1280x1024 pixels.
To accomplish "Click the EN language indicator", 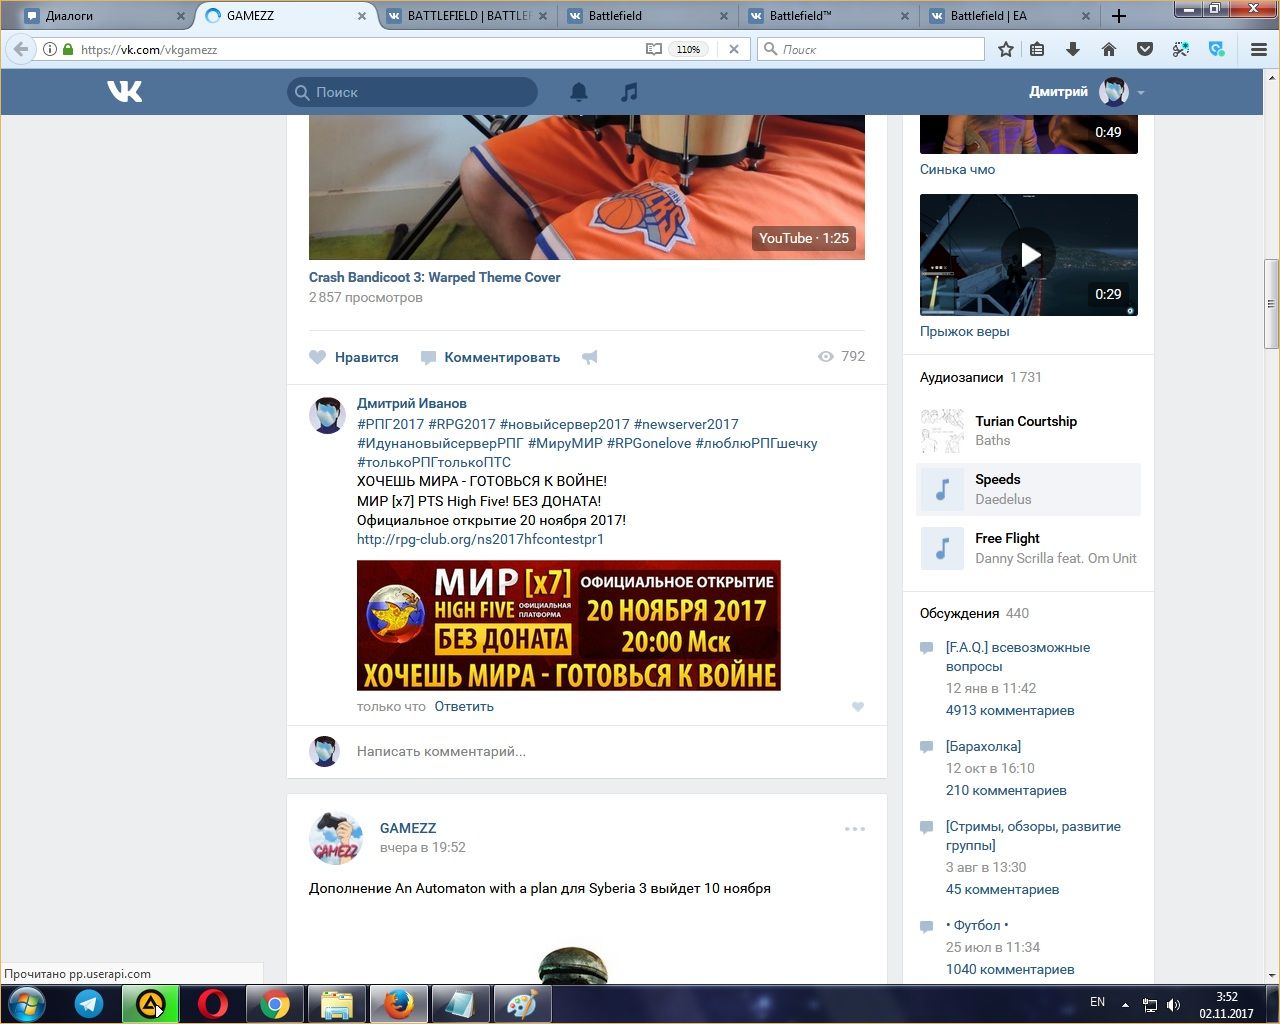I will click(1097, 1002).
